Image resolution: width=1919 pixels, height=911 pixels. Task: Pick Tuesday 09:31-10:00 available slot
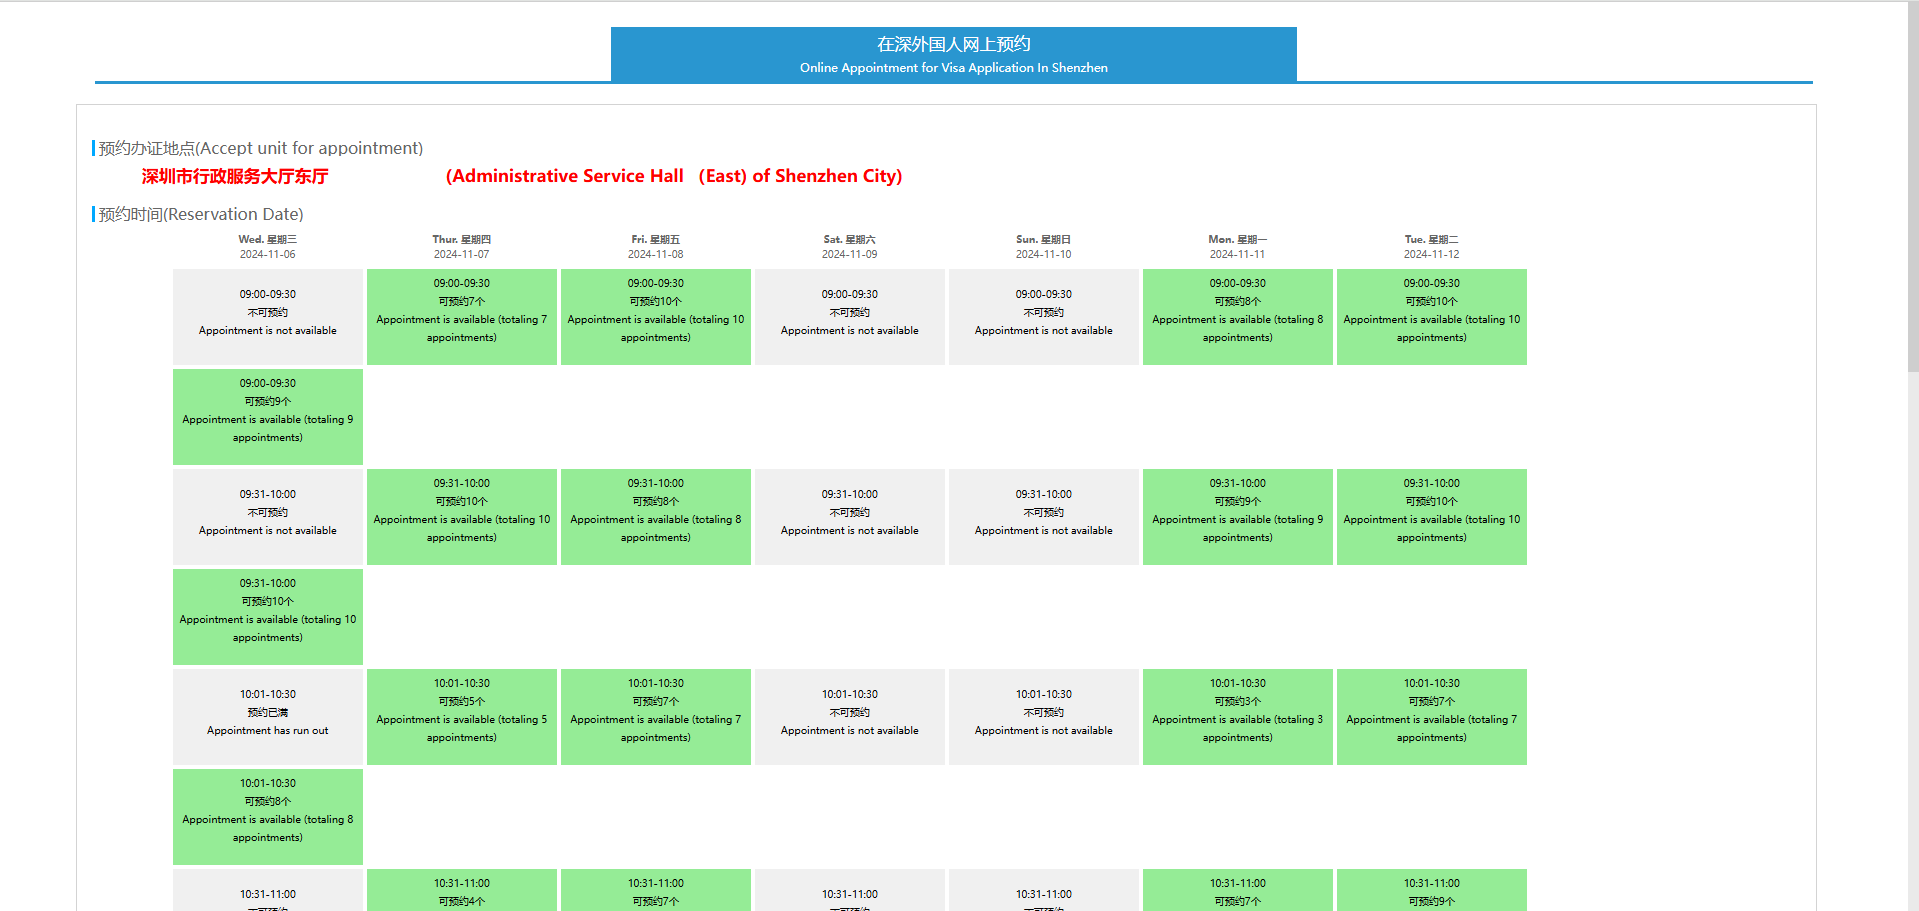coord(1431,516)
